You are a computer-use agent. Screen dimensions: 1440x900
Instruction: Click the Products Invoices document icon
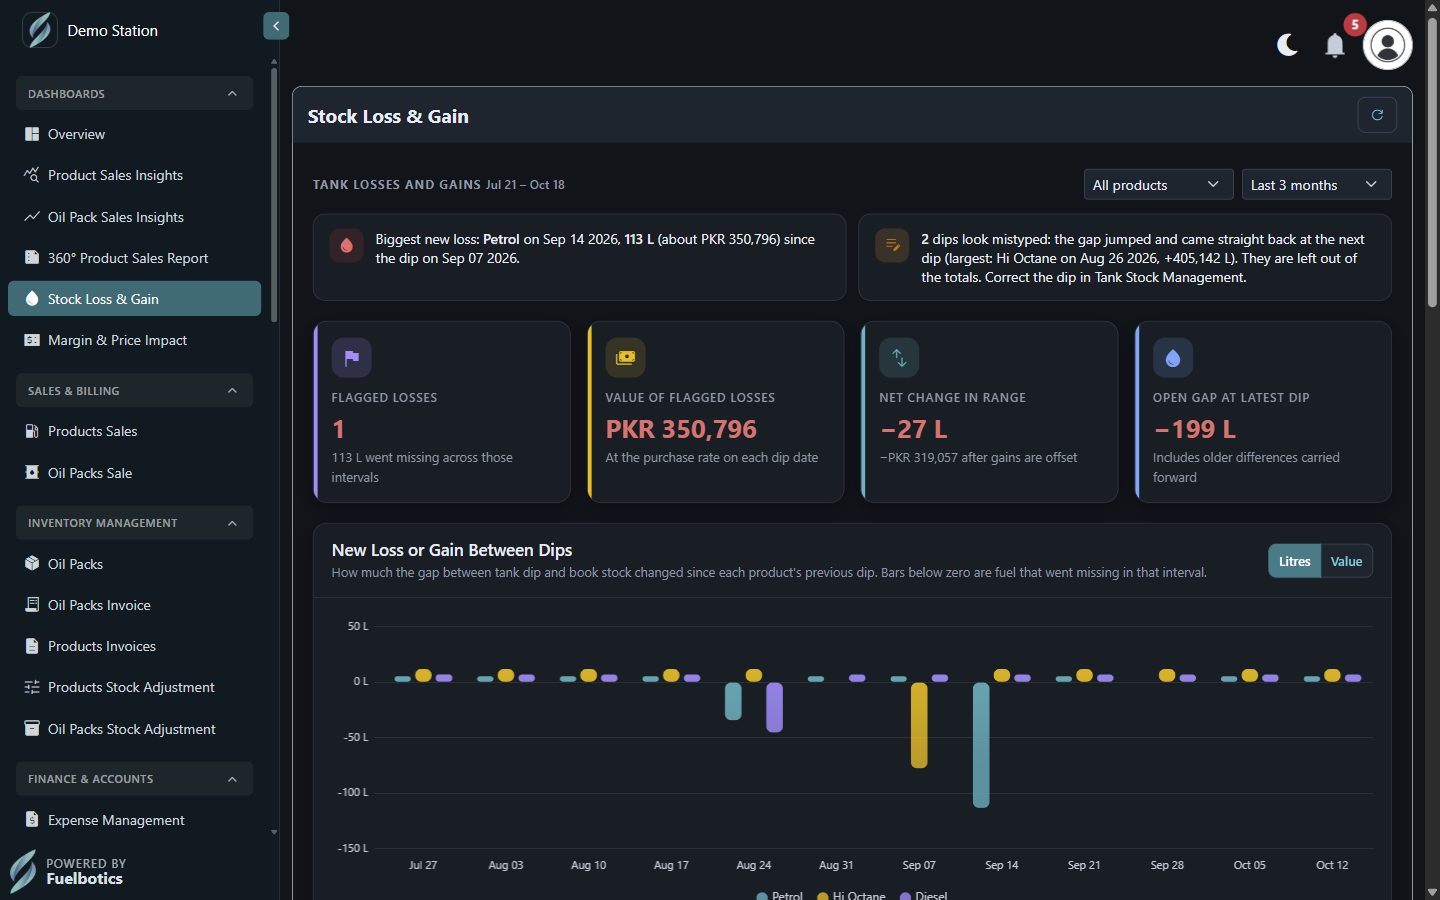[32, 646]
